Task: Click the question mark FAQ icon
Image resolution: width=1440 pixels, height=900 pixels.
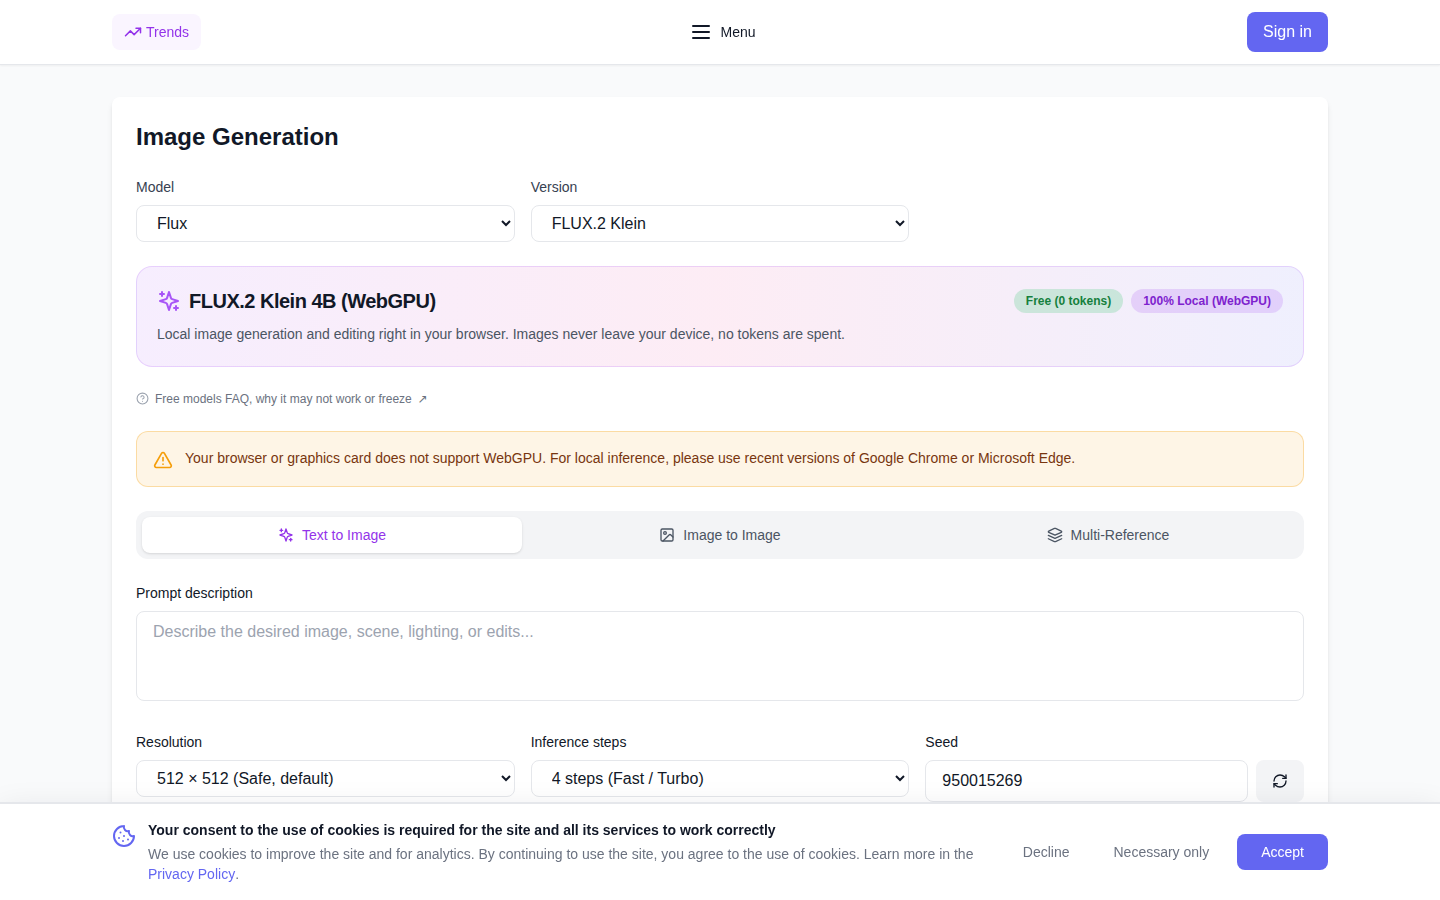Action: 142,399
